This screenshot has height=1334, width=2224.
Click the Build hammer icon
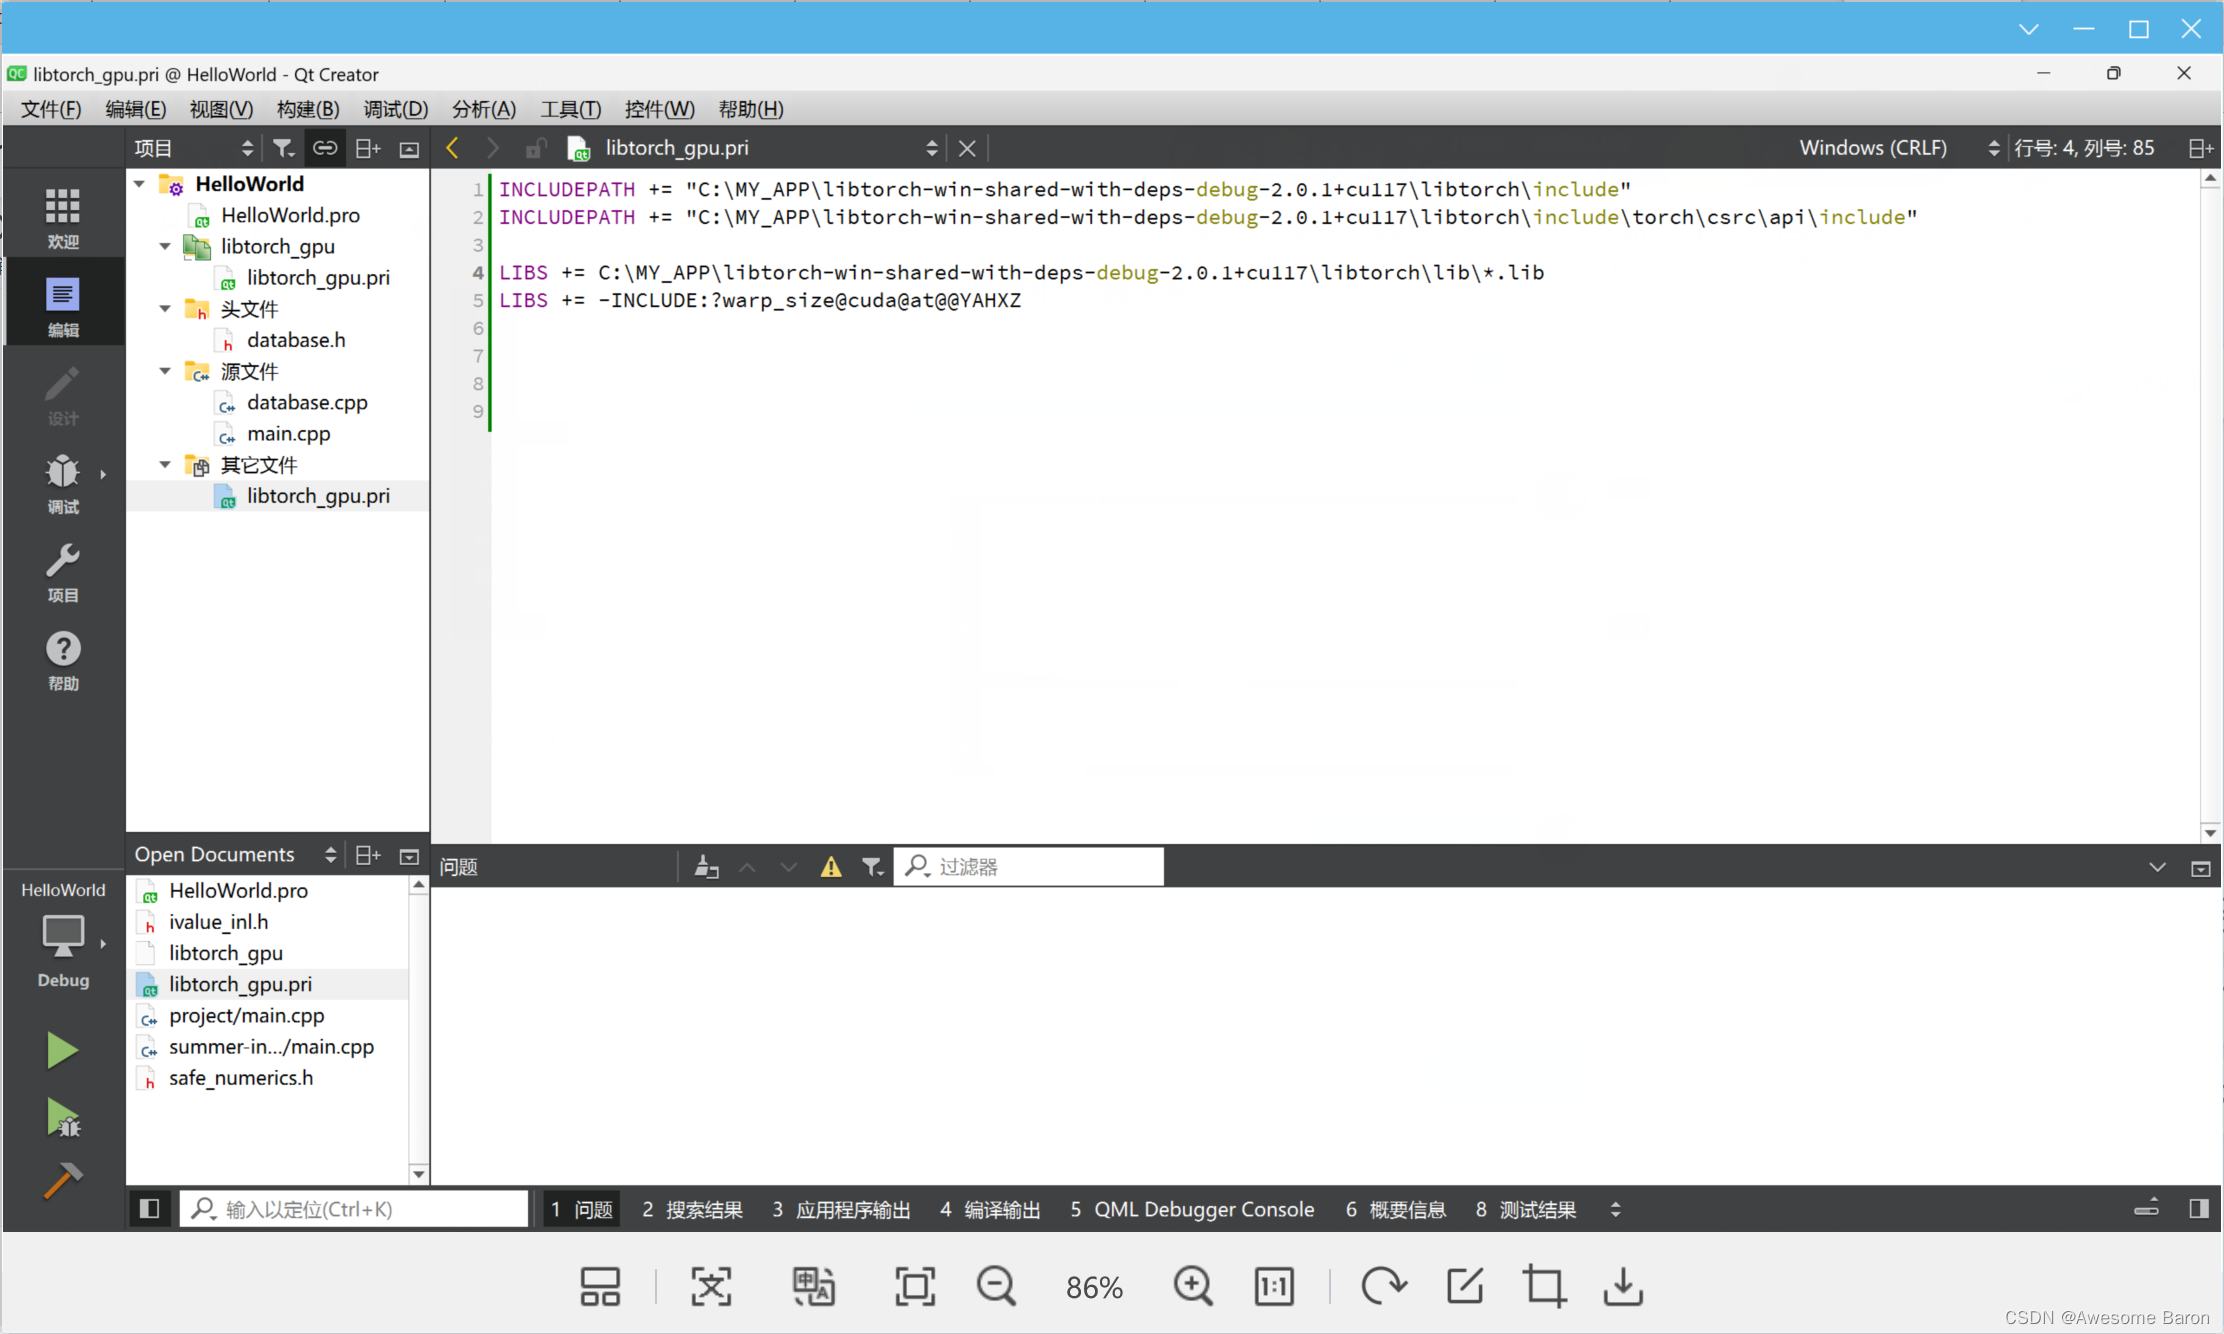pos(62,1181)
